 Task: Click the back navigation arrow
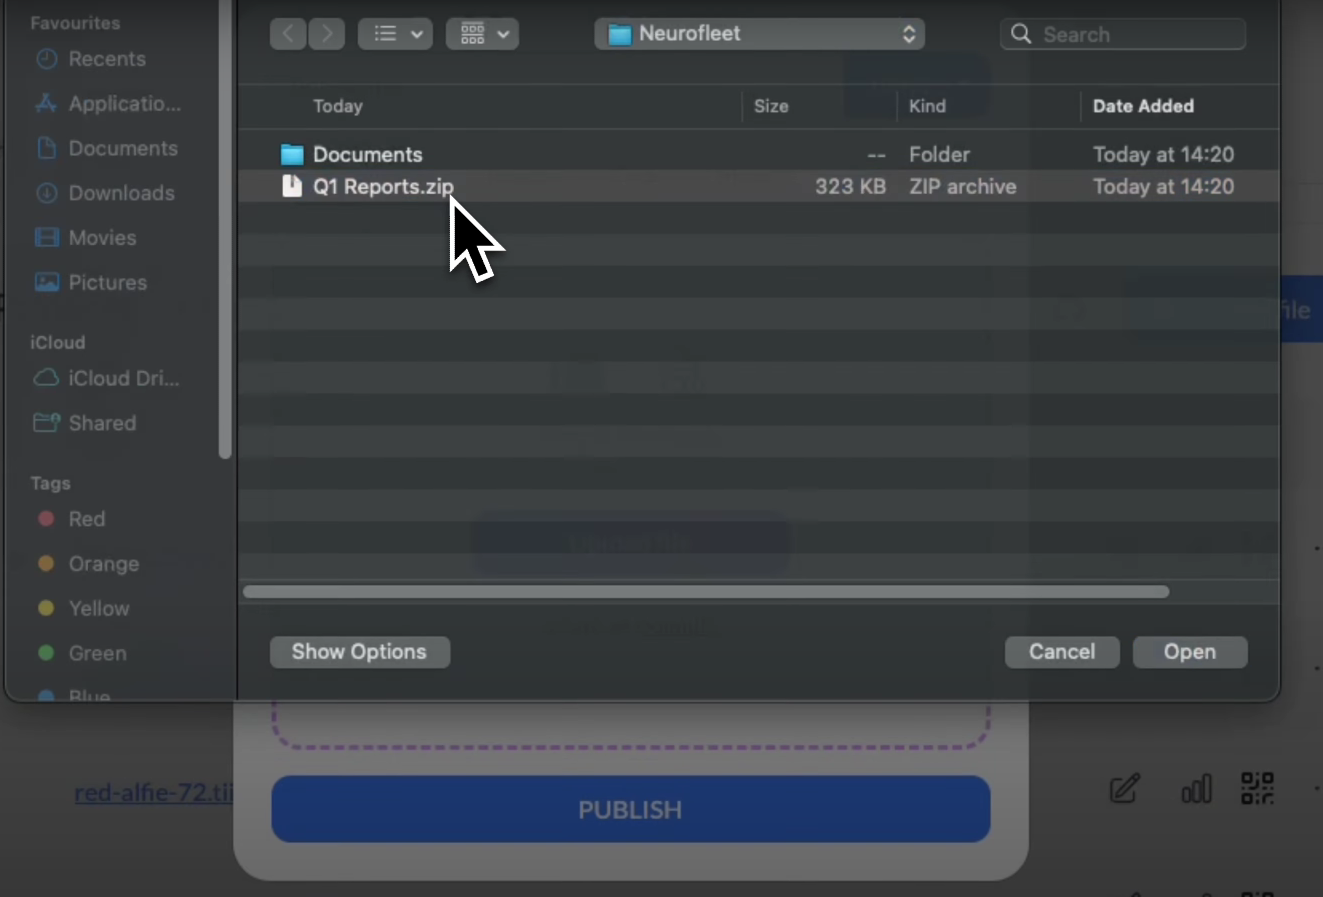(288, 34)
